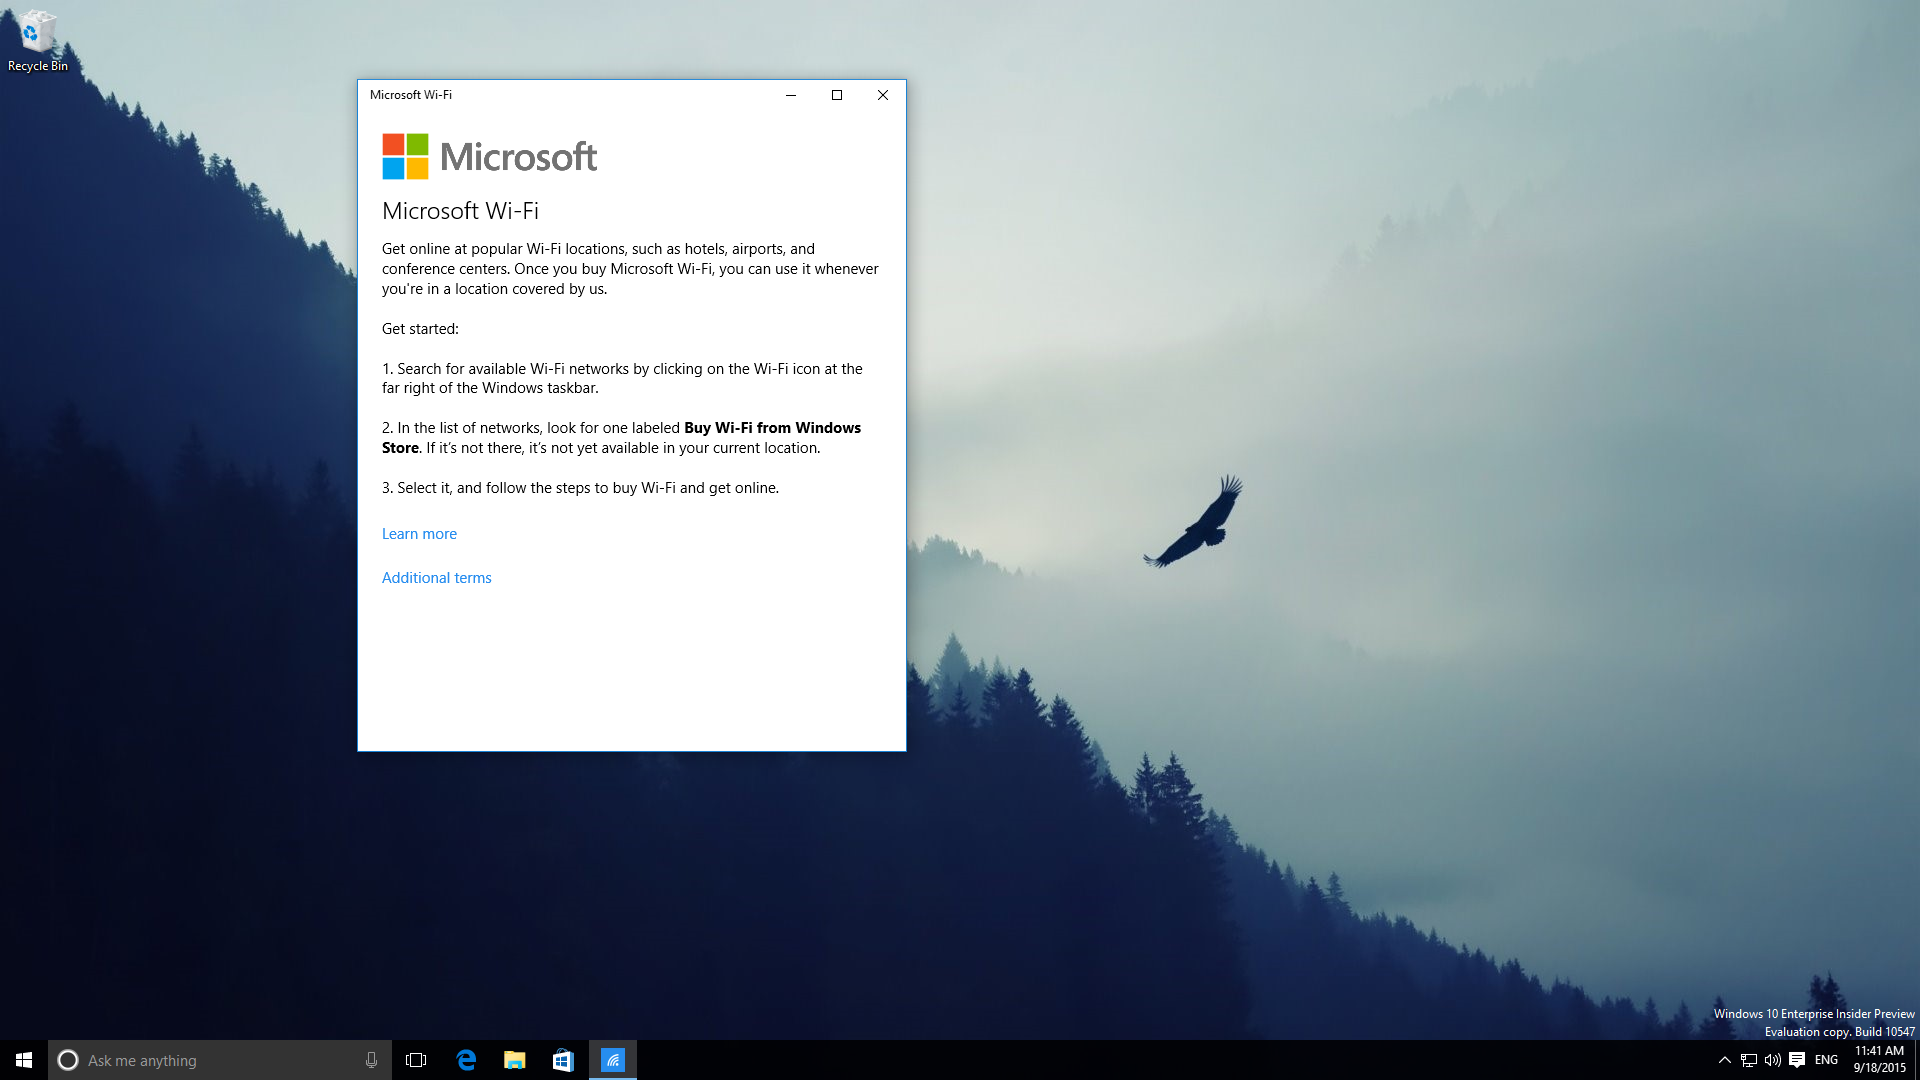Minimize the Microsoft Wi-Fi window

click(791, 95)
